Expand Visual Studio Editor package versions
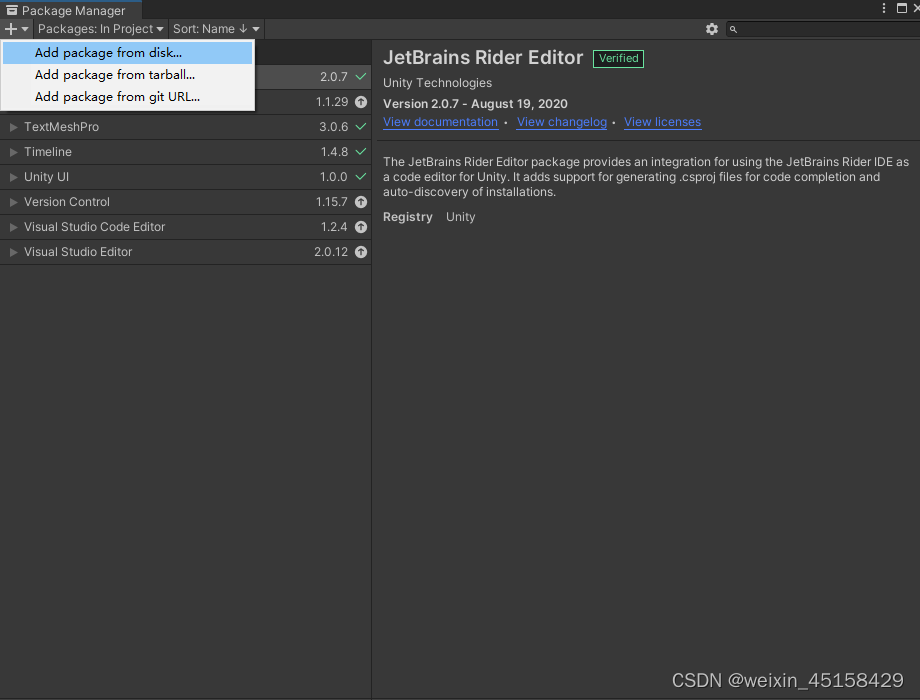The image size is (920, 700). click(13, 252)
